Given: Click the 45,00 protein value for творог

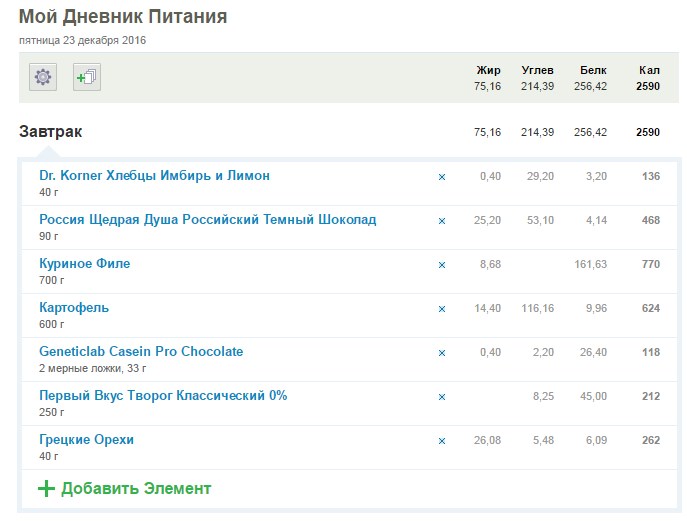Looking at the screenshot, I should click(x=593, y=396).
